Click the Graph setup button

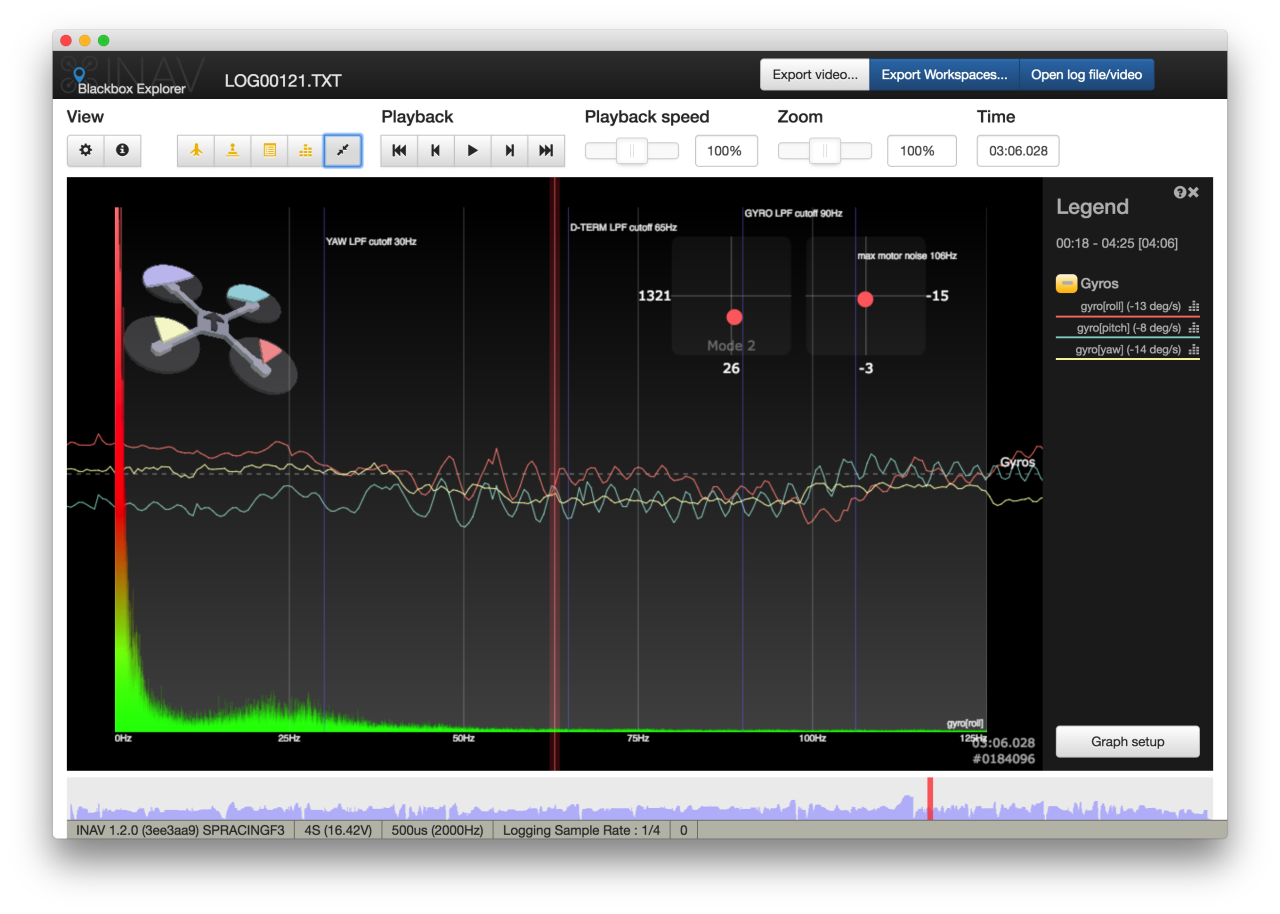click(1127, 742)
